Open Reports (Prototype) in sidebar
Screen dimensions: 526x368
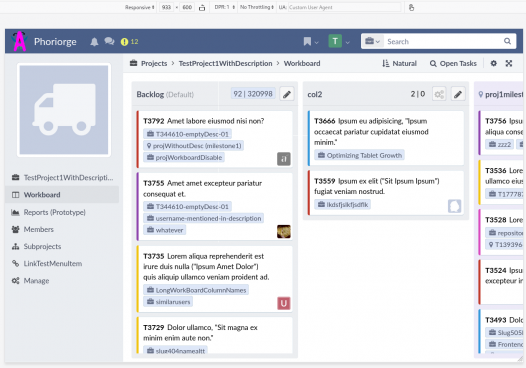coord(62,212)
